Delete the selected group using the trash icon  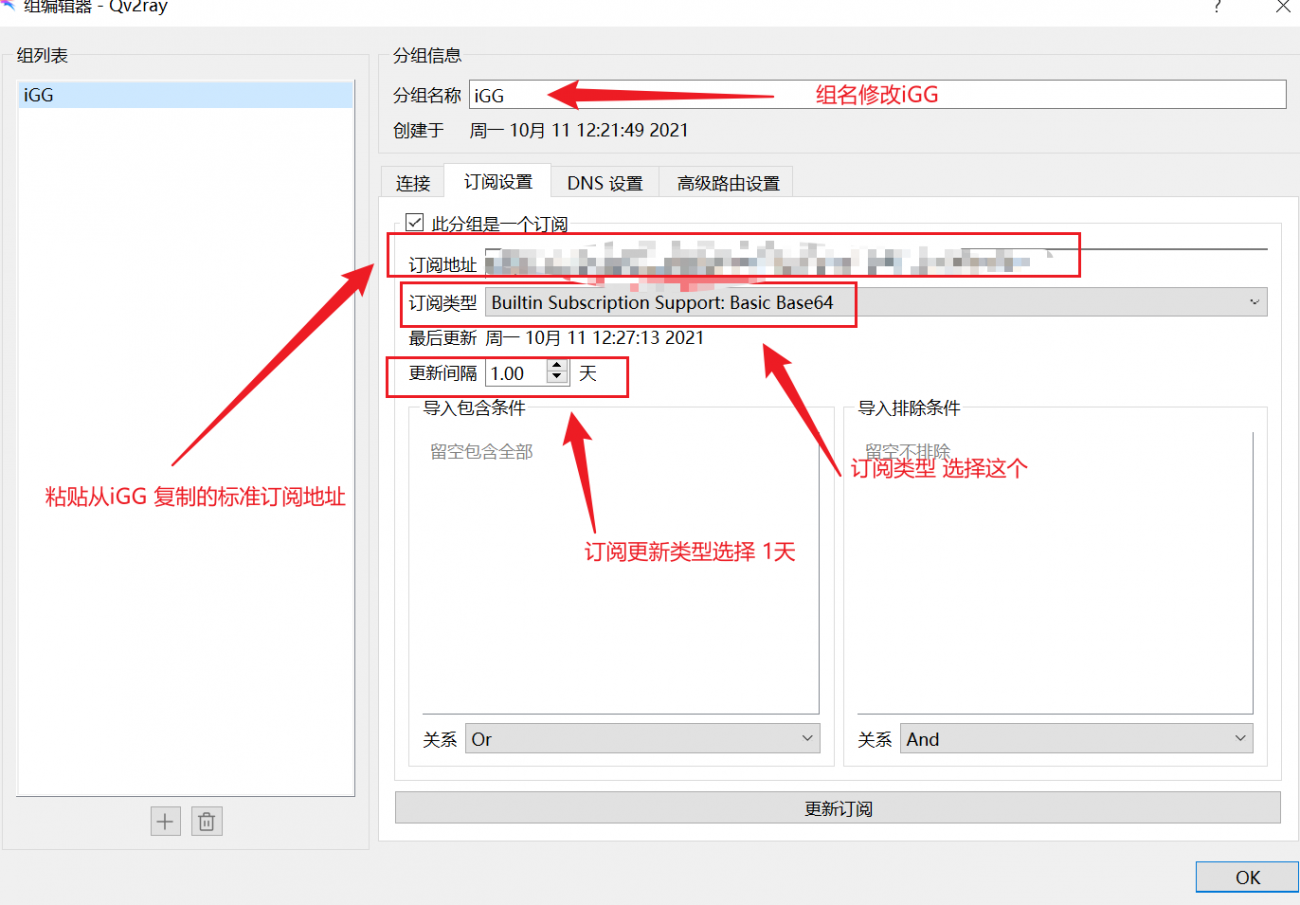coord(207,820)
